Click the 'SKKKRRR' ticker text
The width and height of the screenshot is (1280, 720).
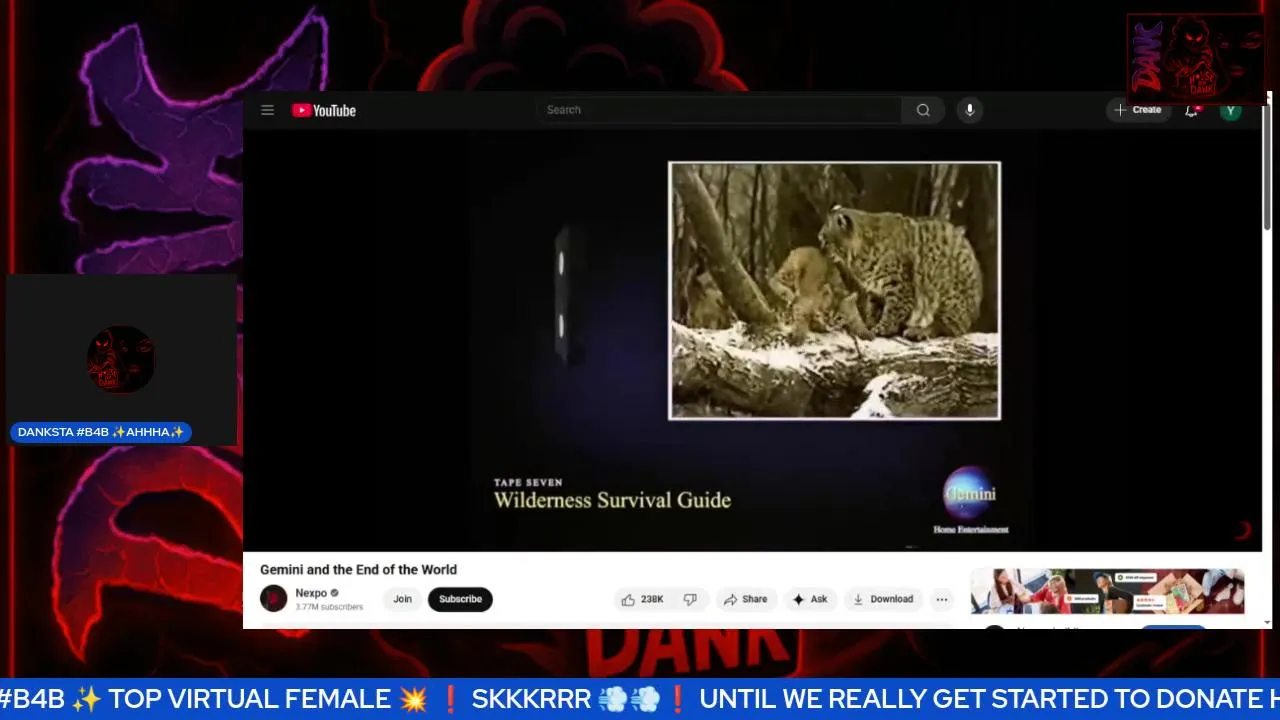(x=531, y=699)
